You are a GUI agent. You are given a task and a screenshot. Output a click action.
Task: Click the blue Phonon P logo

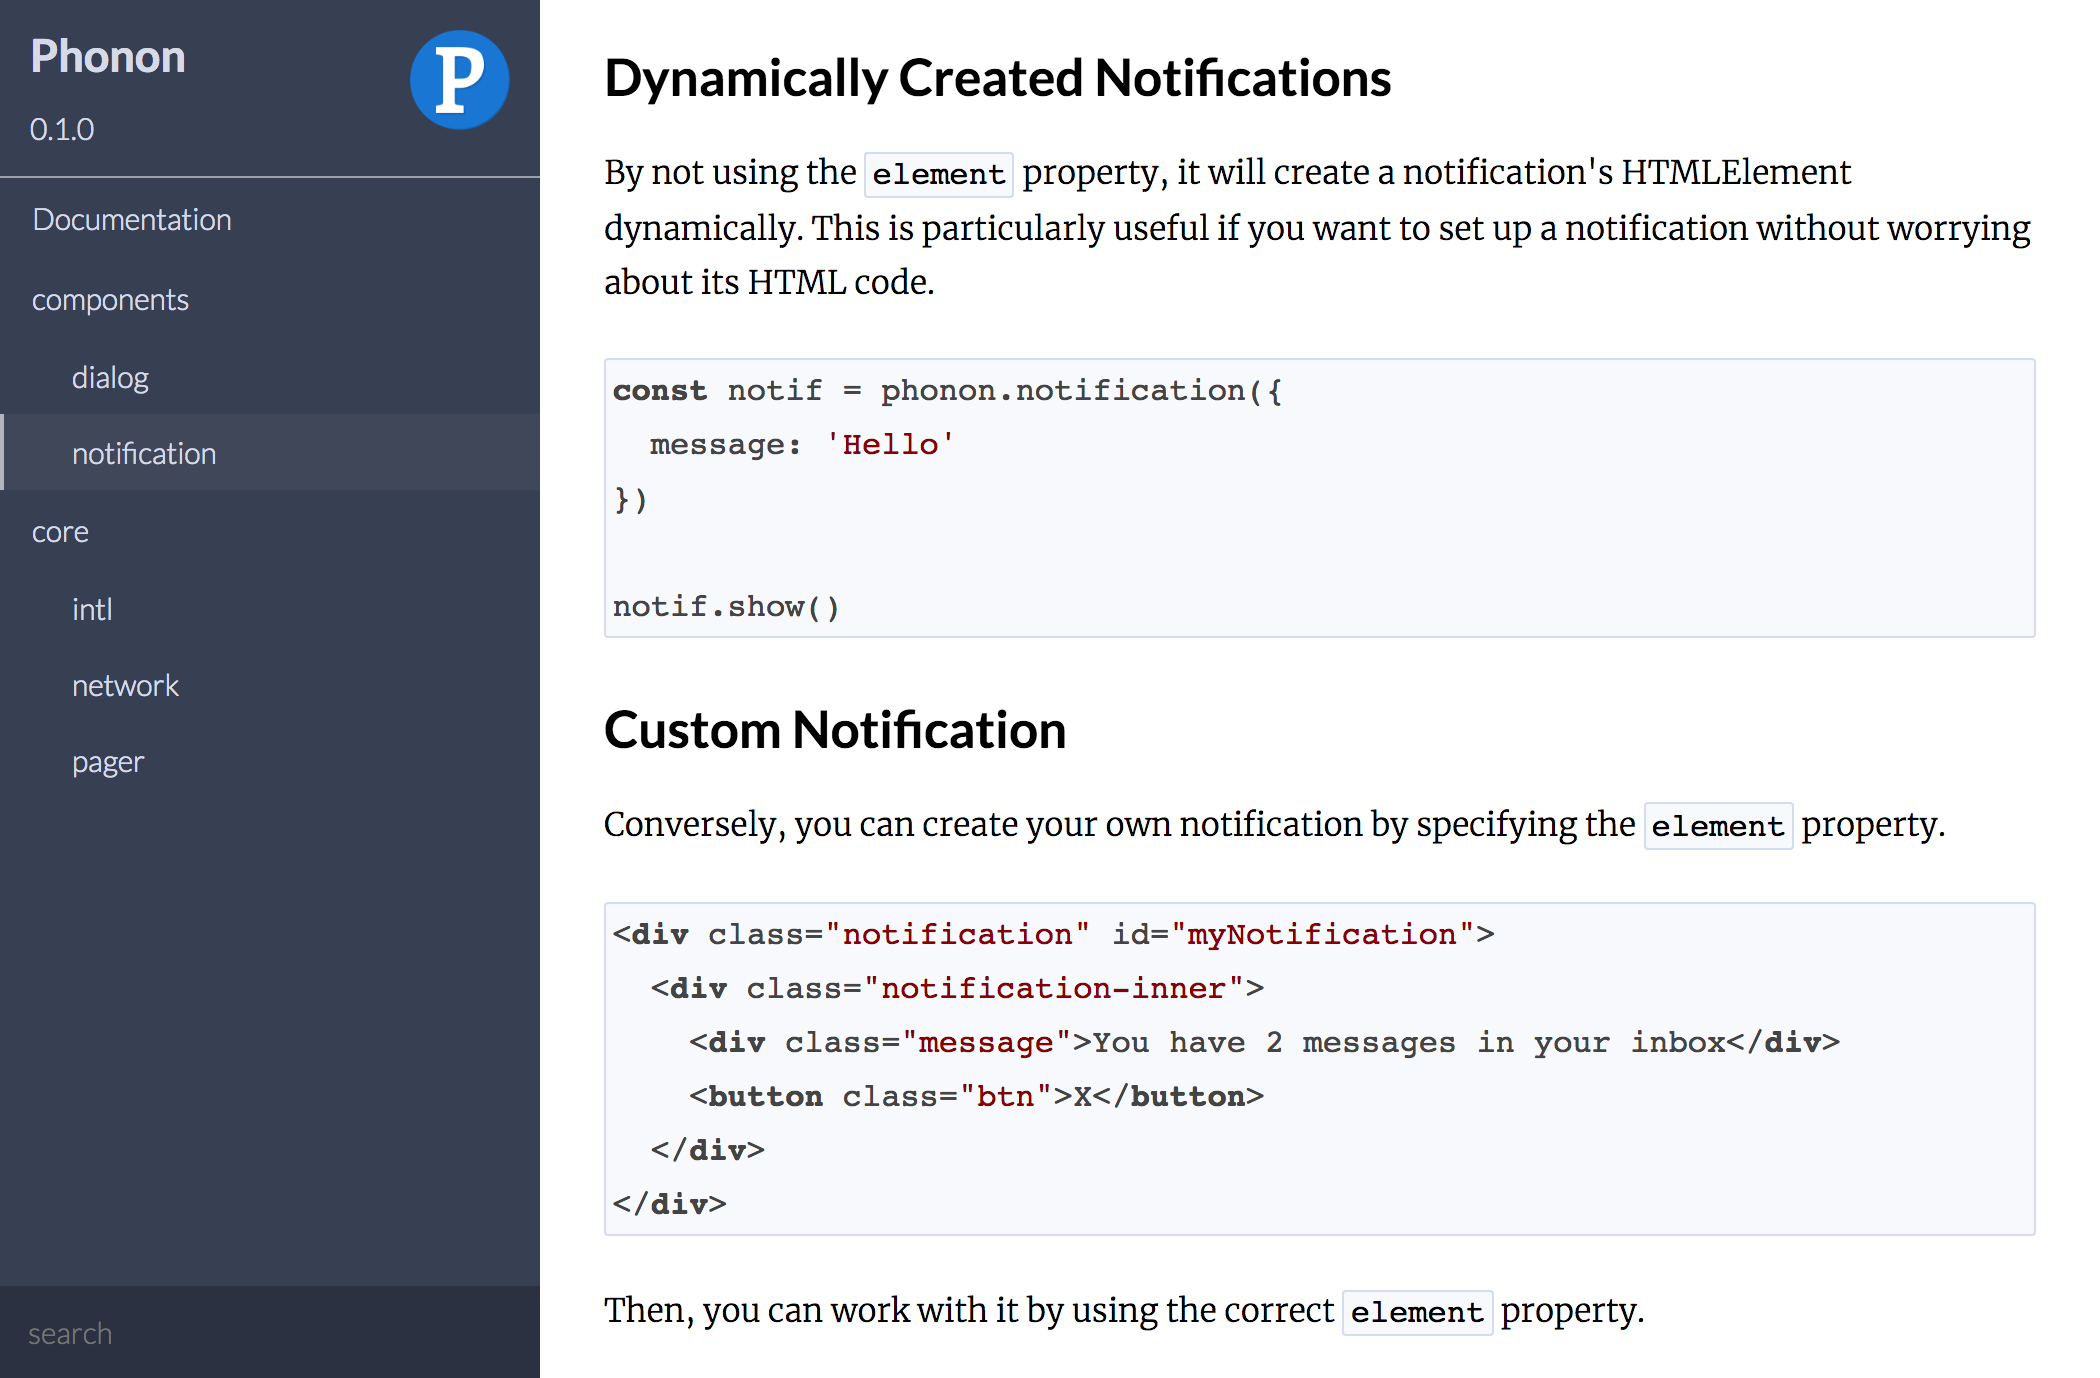459,80
